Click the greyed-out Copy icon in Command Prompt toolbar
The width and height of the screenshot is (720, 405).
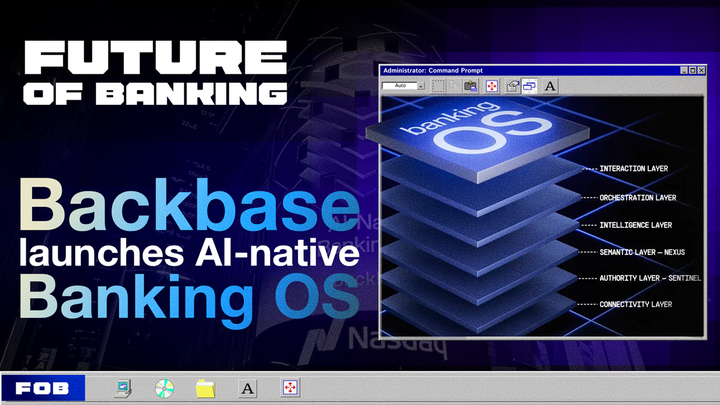[x=455, y=86]
